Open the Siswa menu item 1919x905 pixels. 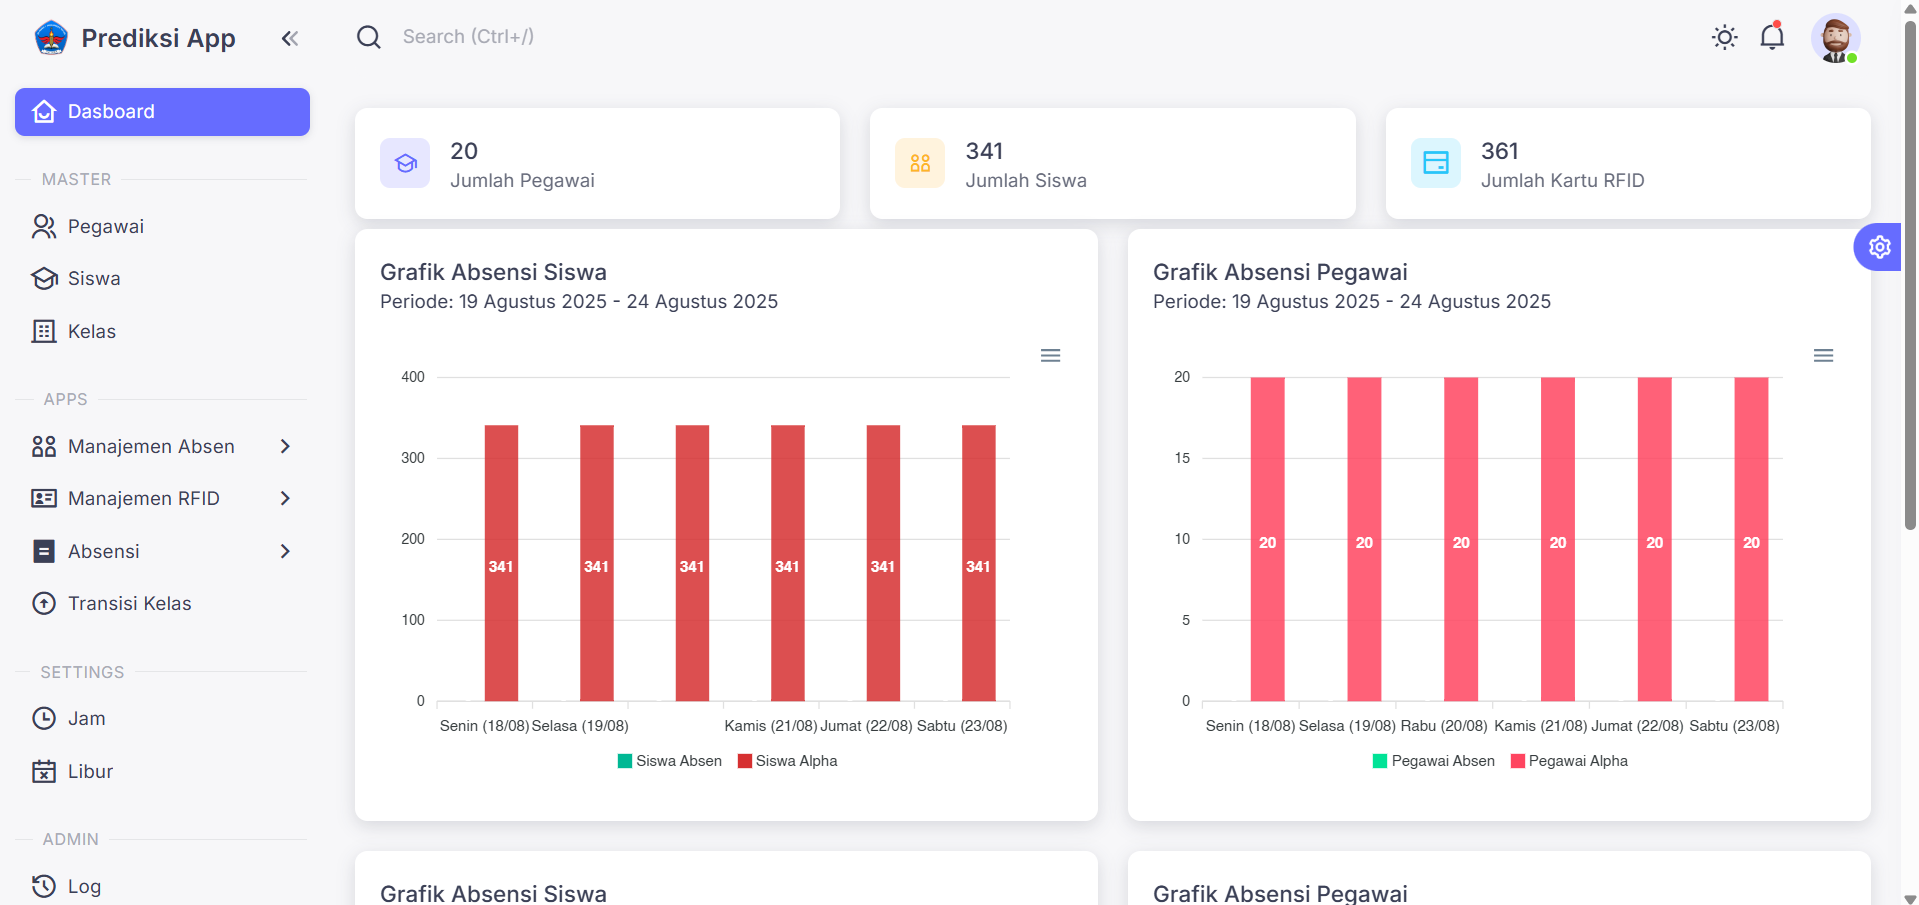(162, 279)
